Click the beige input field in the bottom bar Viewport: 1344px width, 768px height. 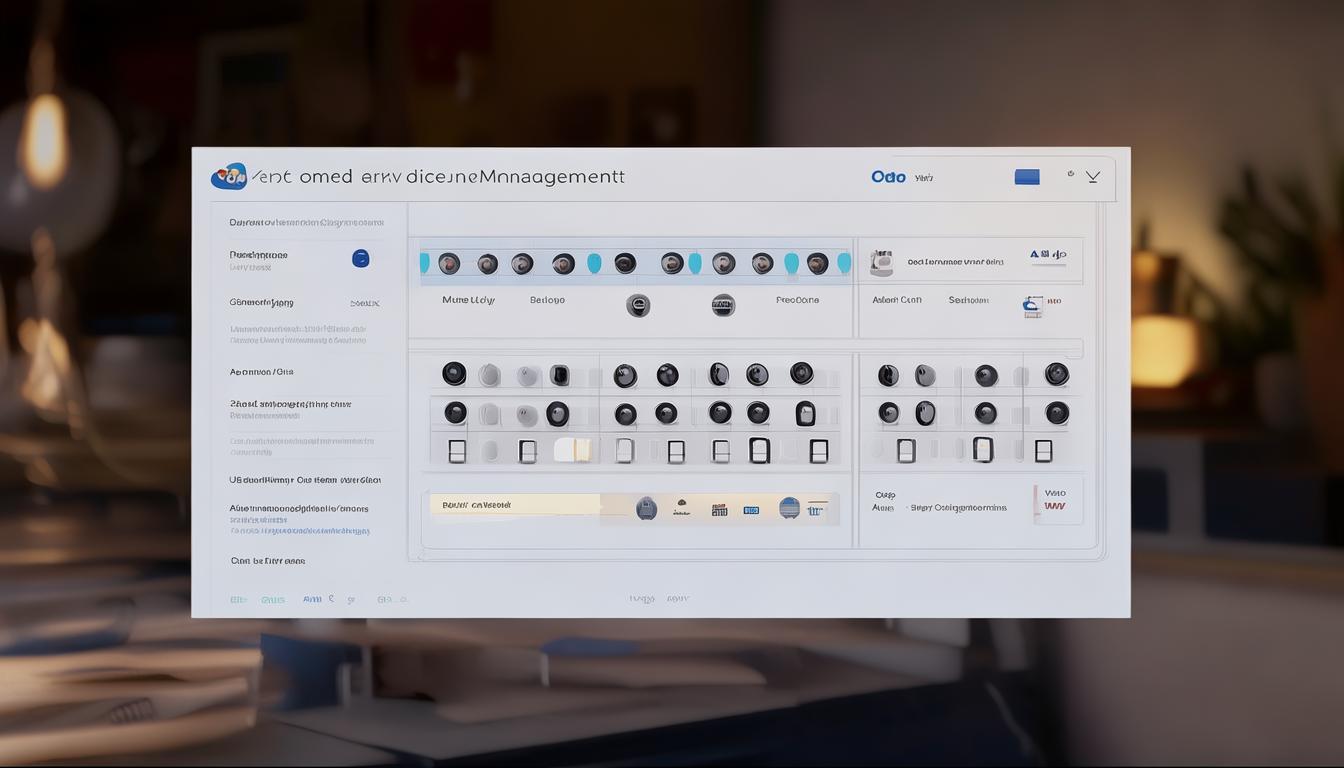[514, 505]
